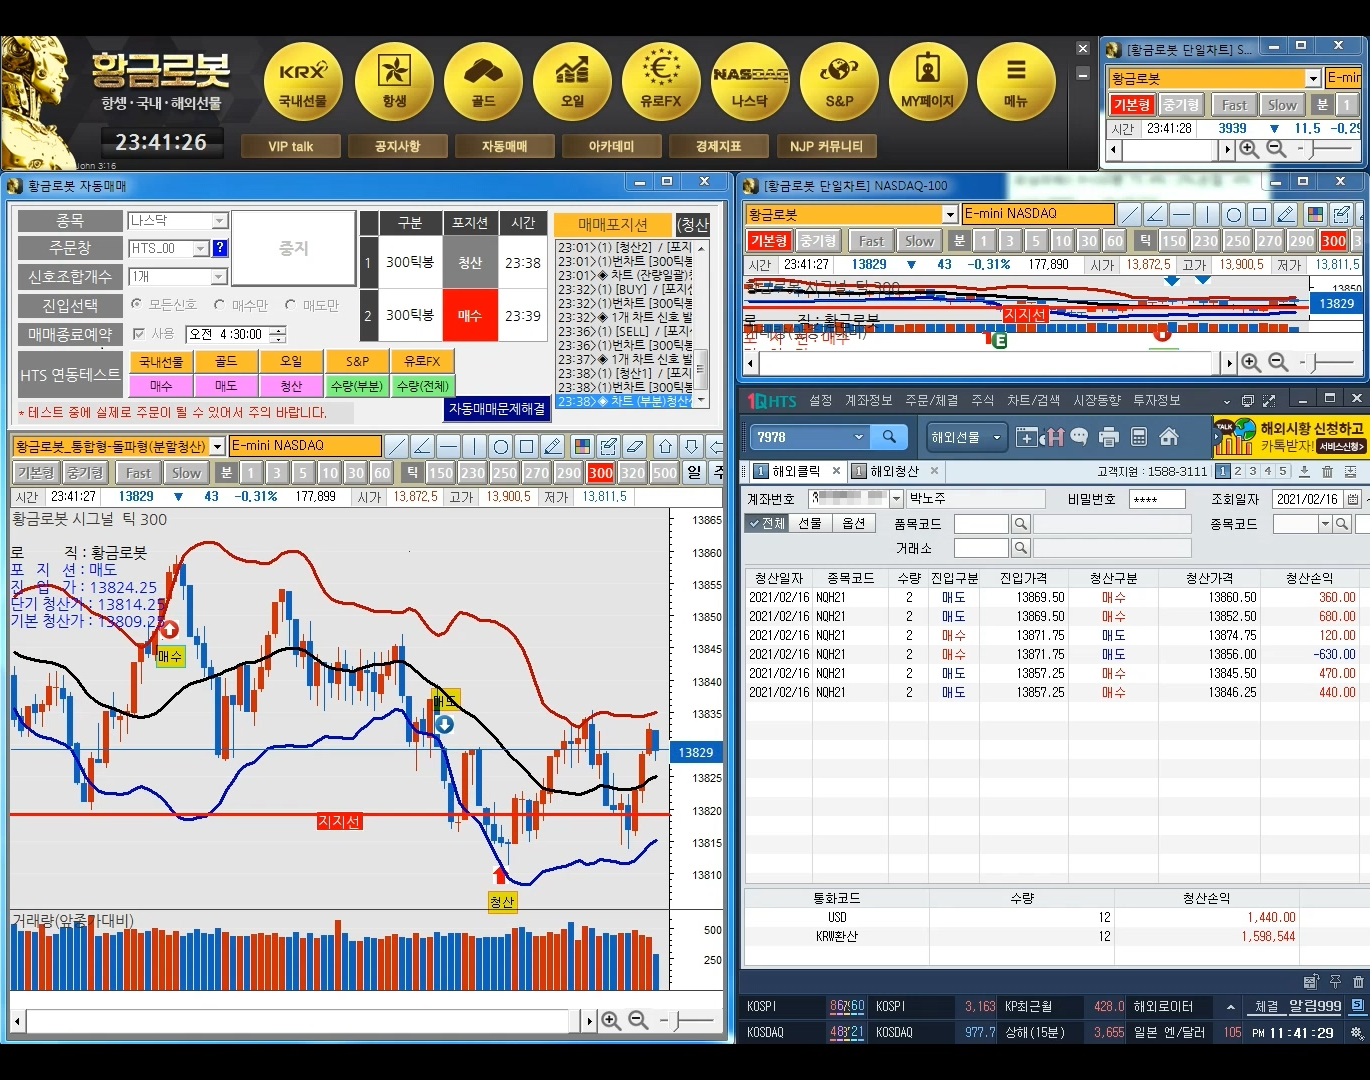Open the 나스닥 gold coin icon
1372x1080 pixels.
coord(750,82)
